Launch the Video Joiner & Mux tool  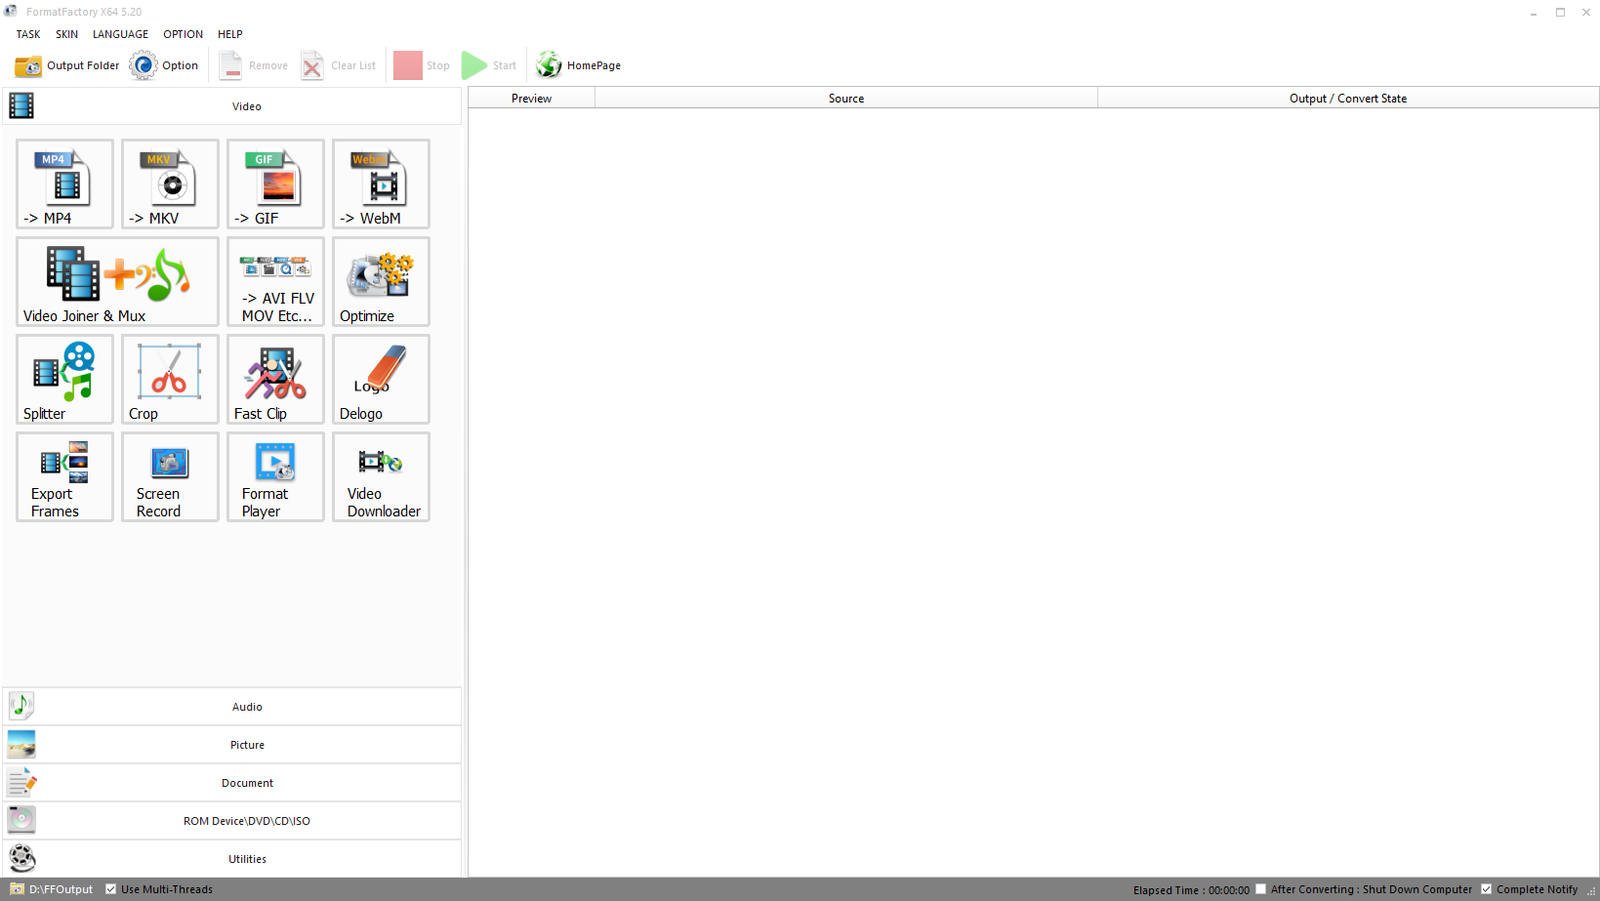[x=117, y=282]
